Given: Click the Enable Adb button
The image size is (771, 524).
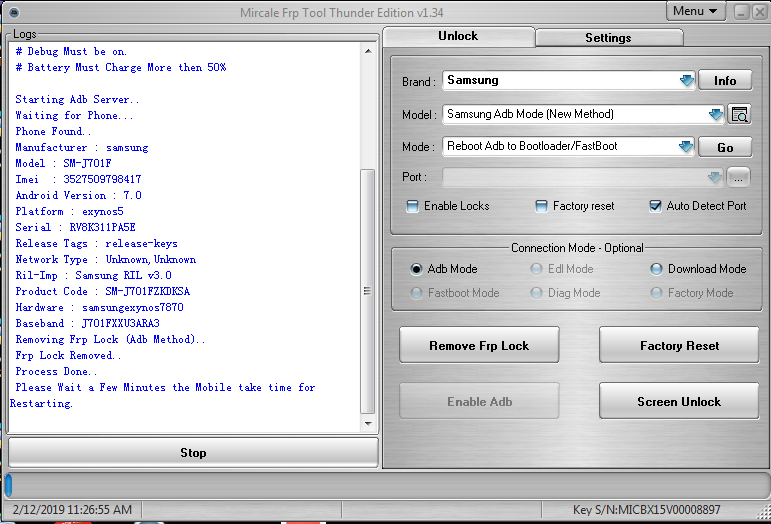Looking at the screenshot, I should click(479, 402).
